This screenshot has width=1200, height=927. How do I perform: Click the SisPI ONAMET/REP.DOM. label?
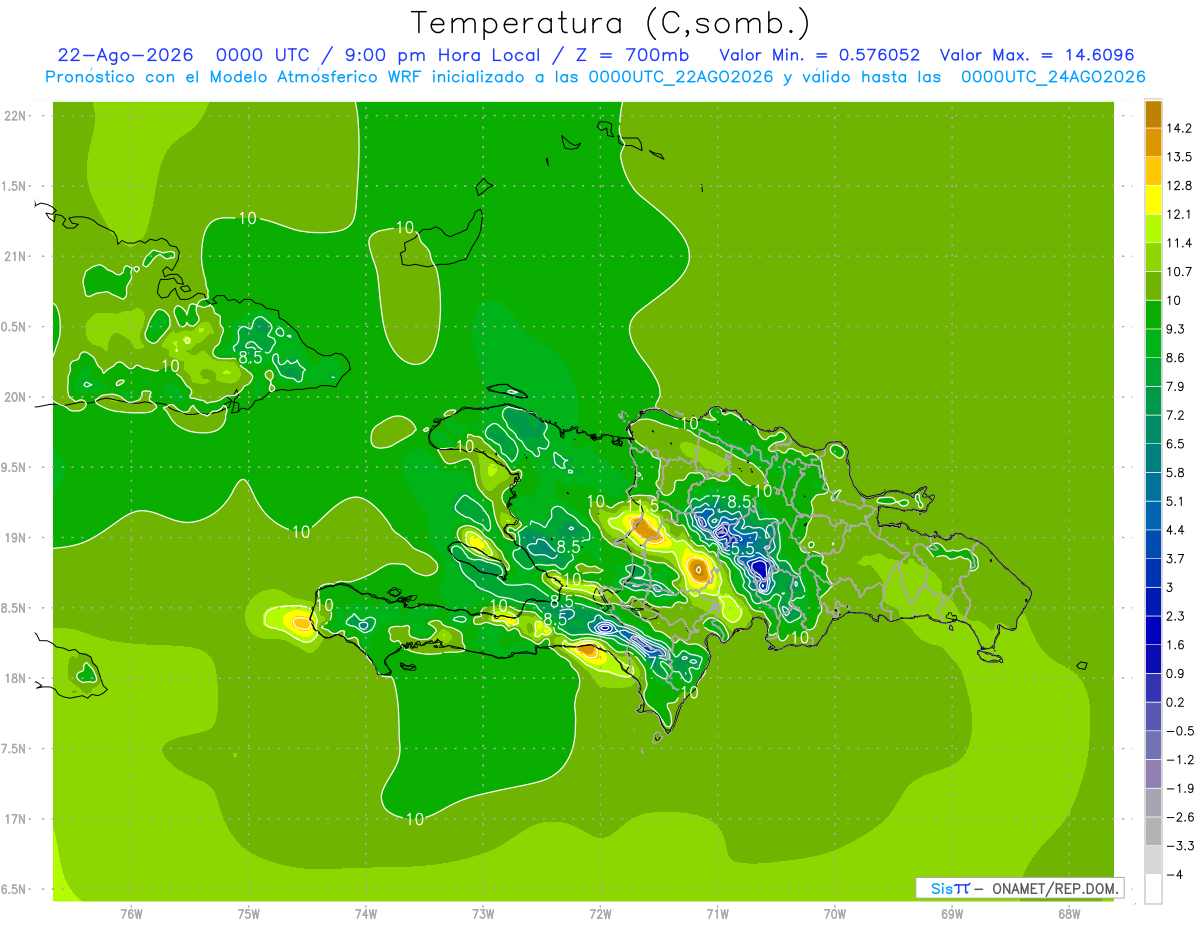[x=1019, y=888]
